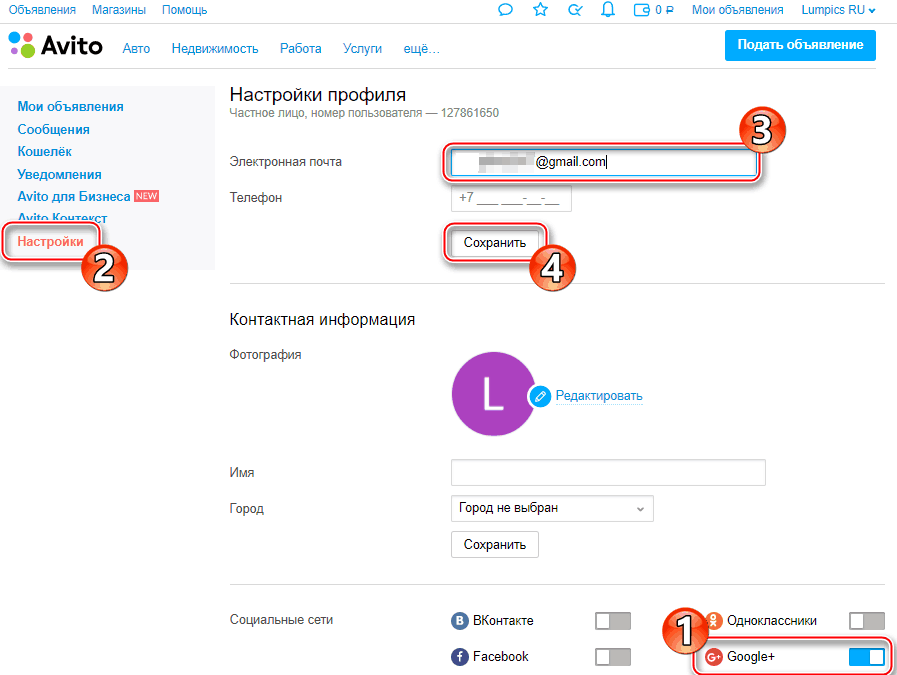Click the Avito logo
897x675 pixels.
pyautogui.click(x=56, y=45)
